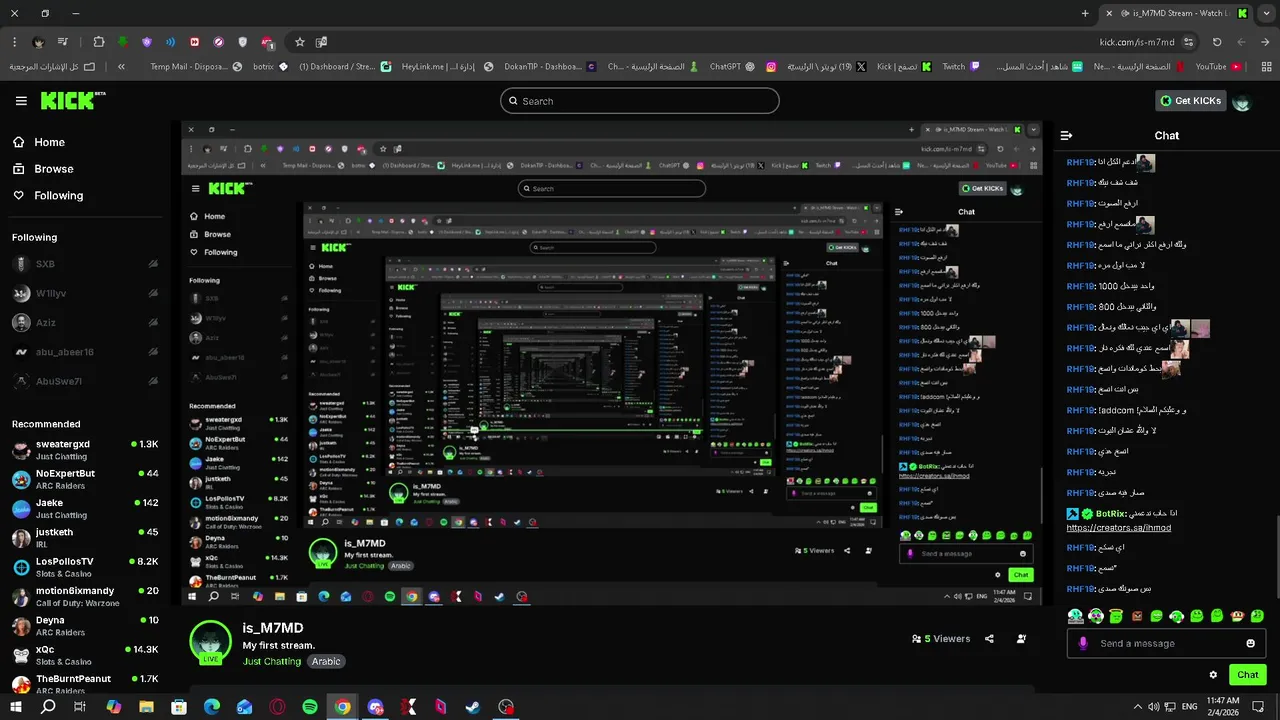Reload the page with the refresh icon

[x=1217, y=42]
